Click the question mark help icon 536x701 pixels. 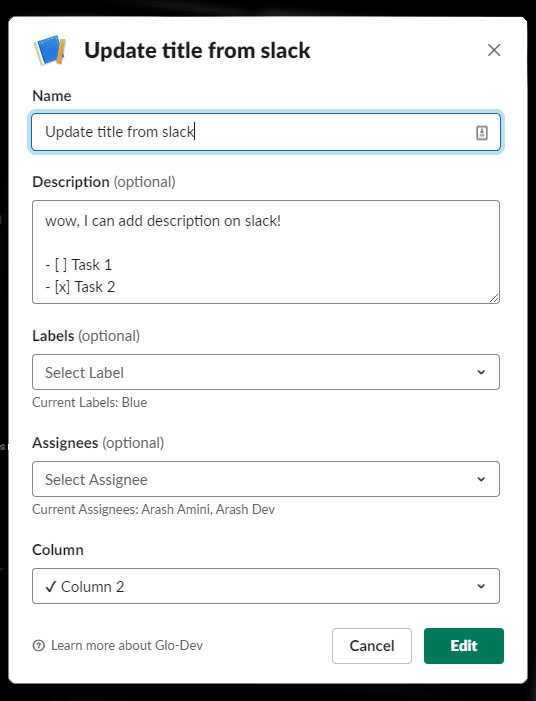tap(39, 646)
